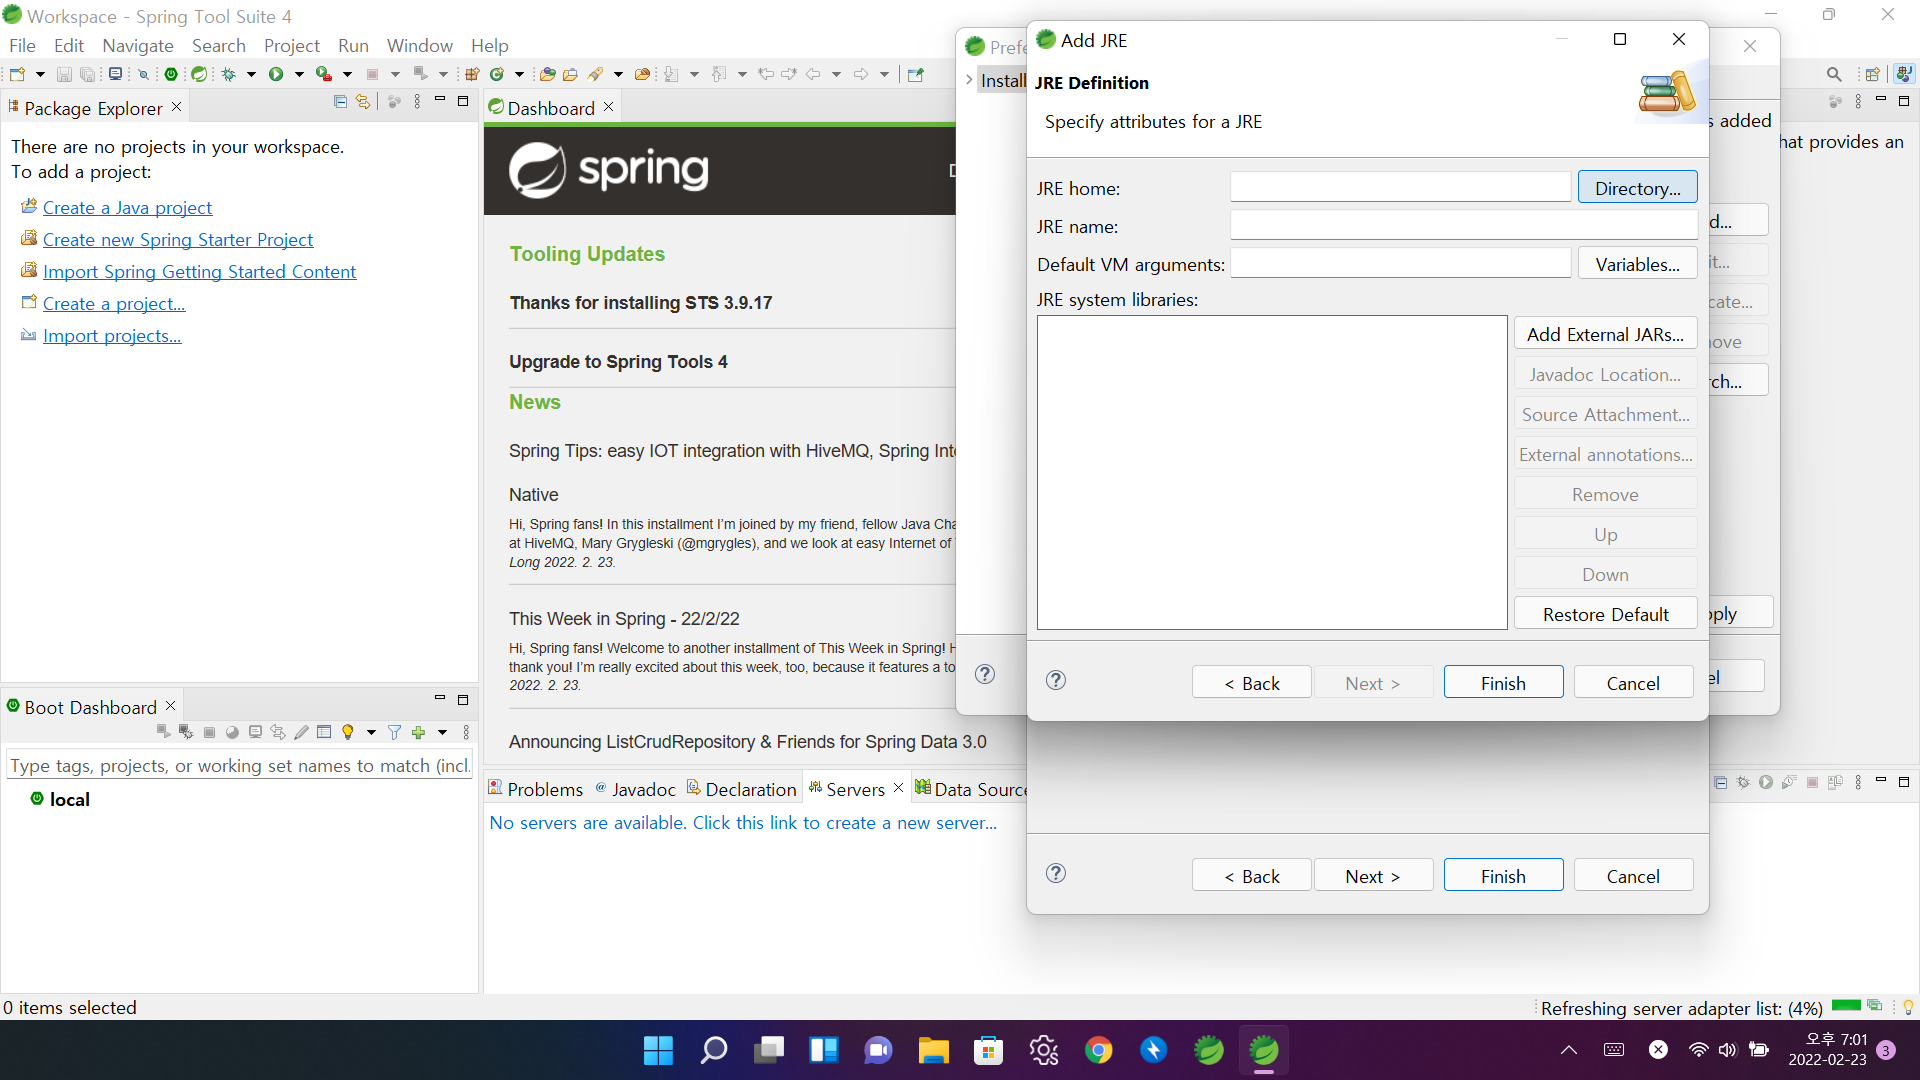
Task: Click the Create a Java project link
Action: point(127,208)
